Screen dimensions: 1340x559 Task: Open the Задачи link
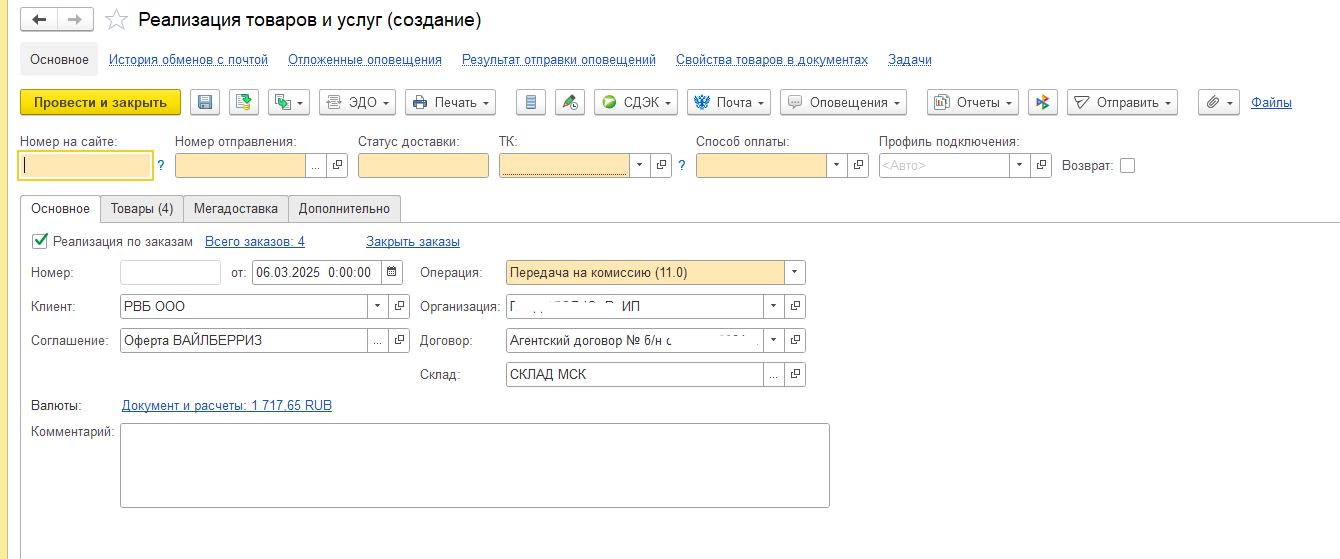[910, 60]
